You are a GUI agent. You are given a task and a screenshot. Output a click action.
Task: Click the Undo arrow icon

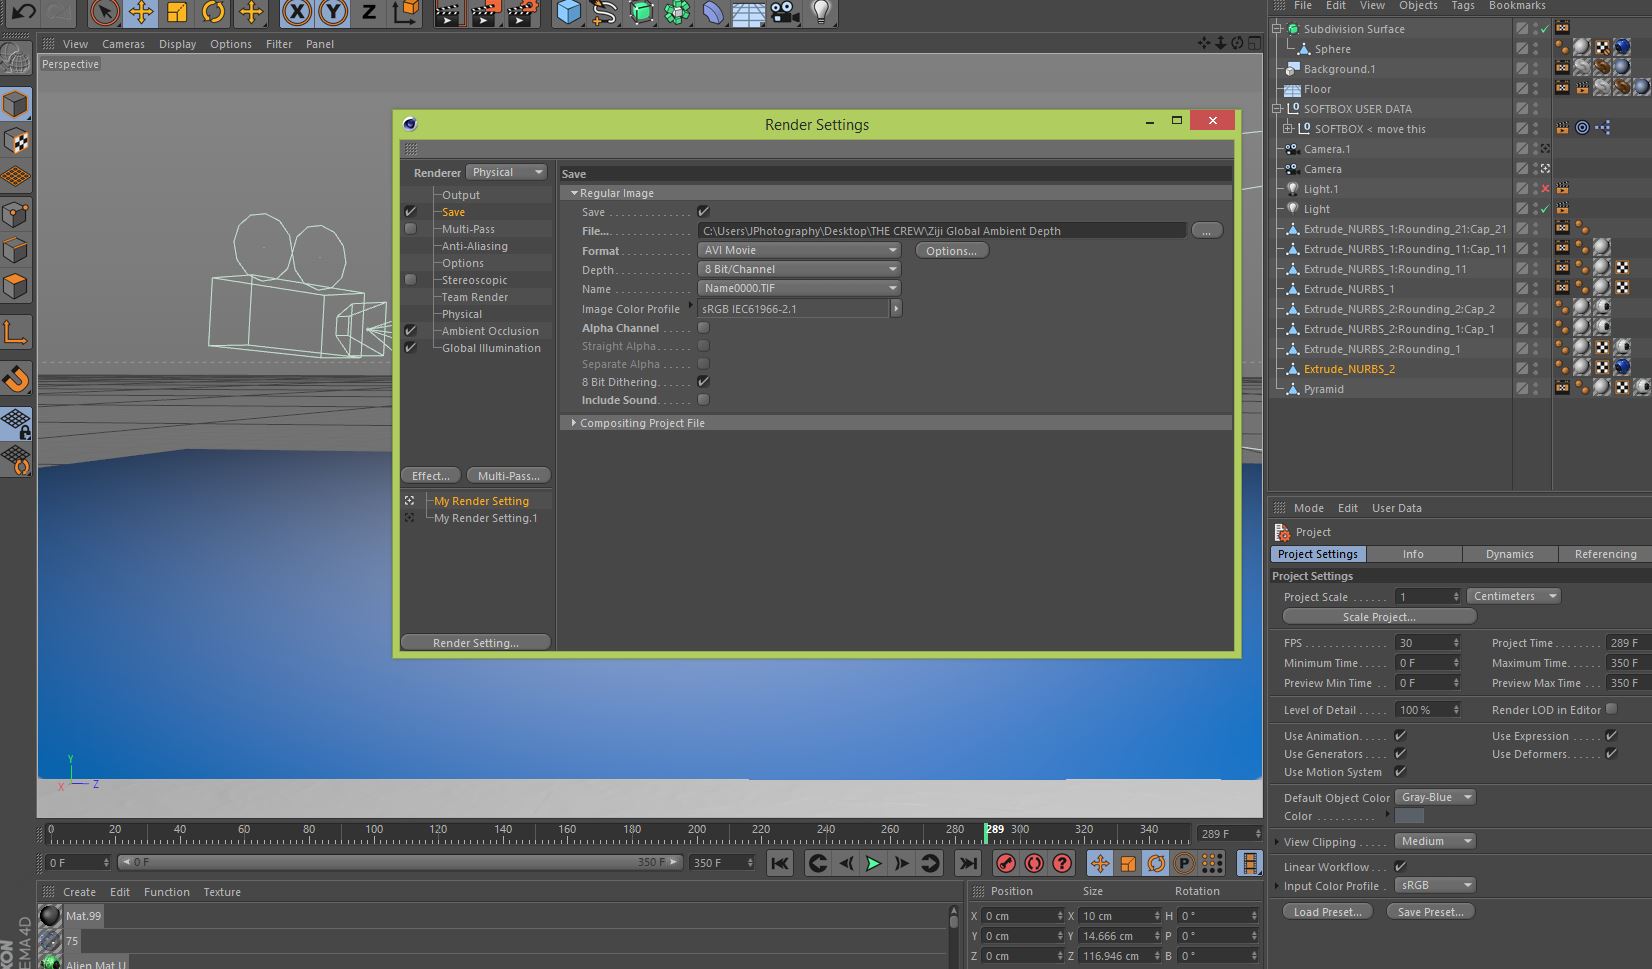23,12
